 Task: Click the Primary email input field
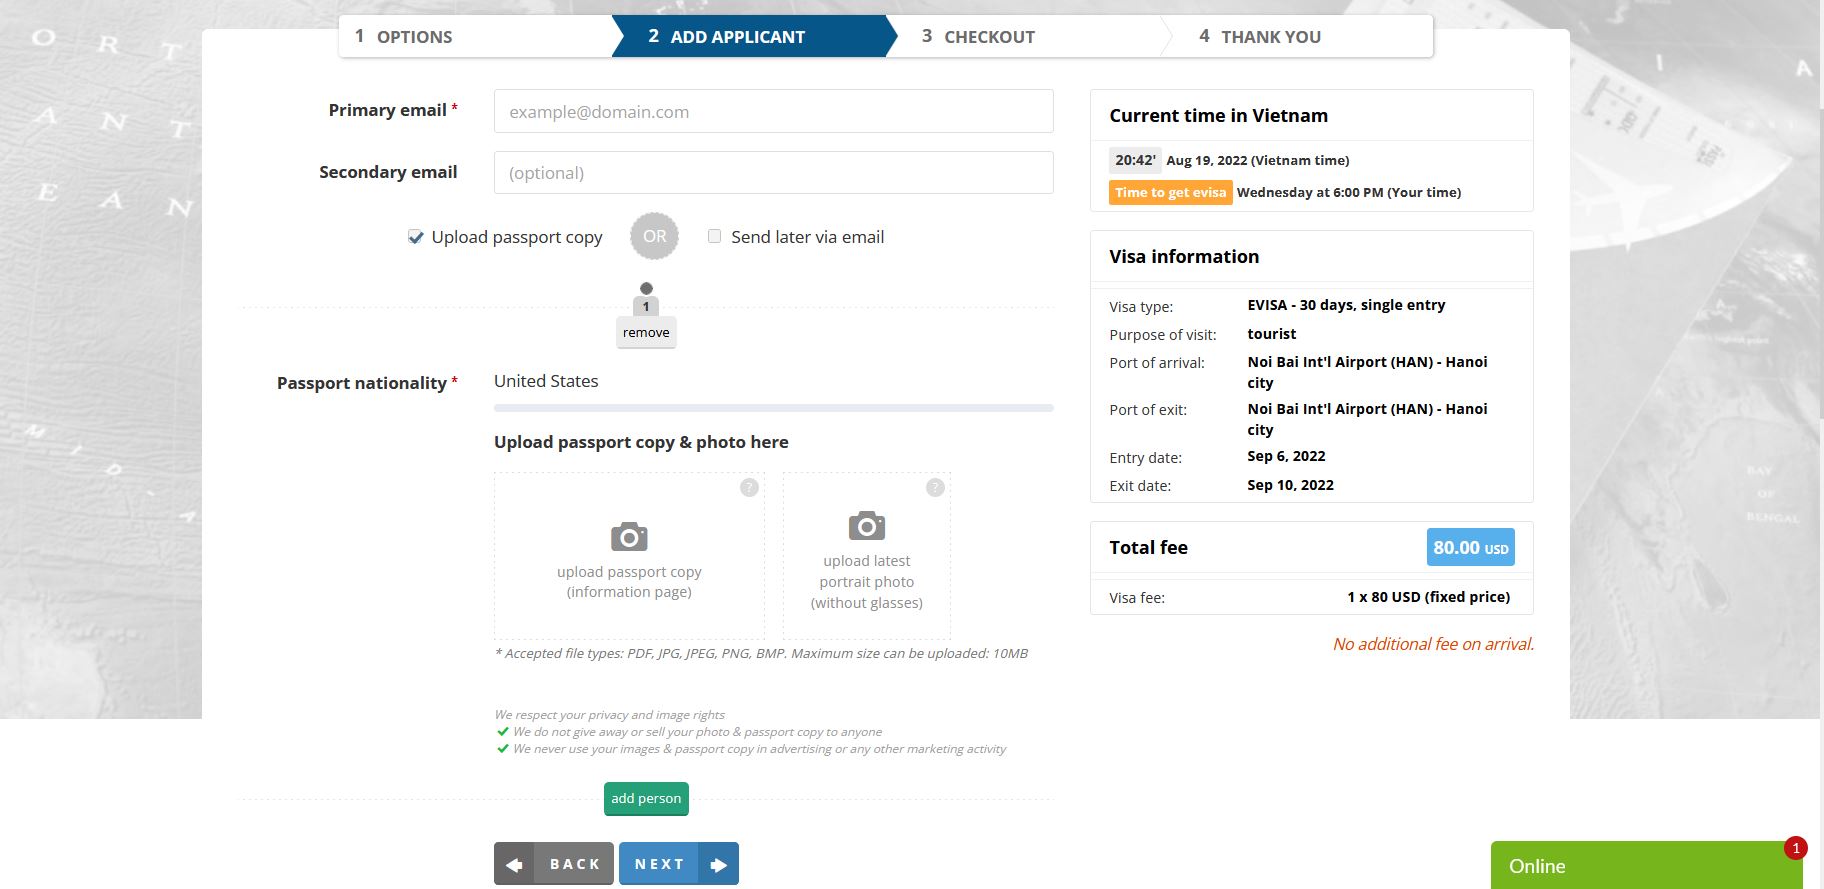(772, 112)
